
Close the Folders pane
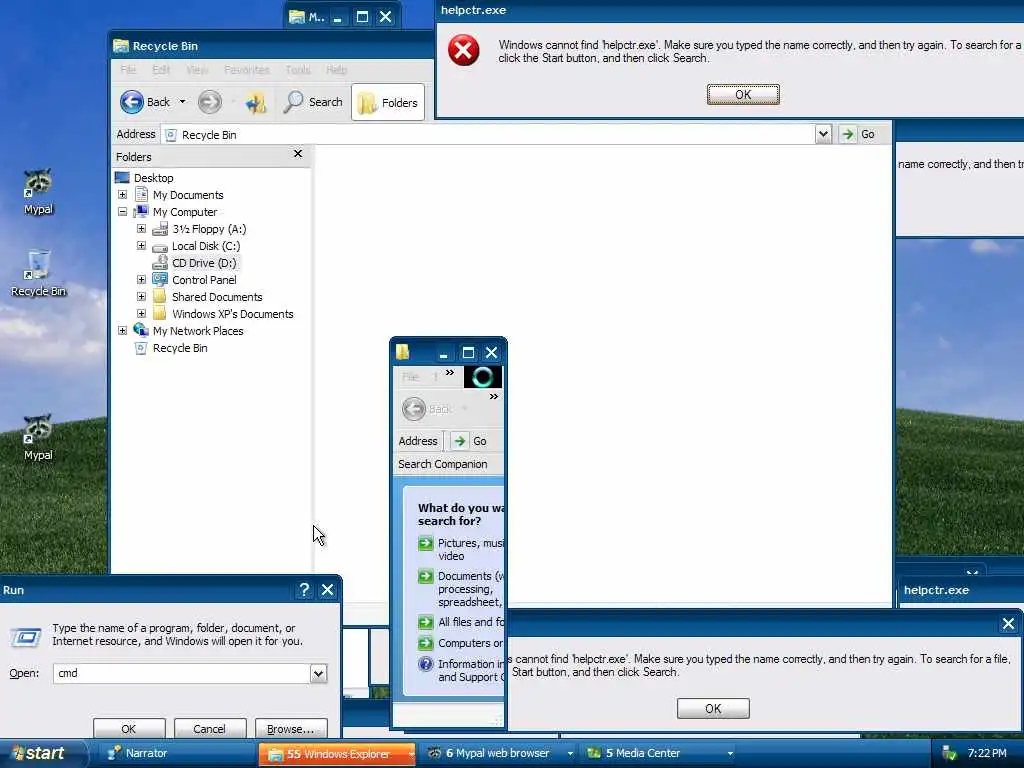coord(298,153)
